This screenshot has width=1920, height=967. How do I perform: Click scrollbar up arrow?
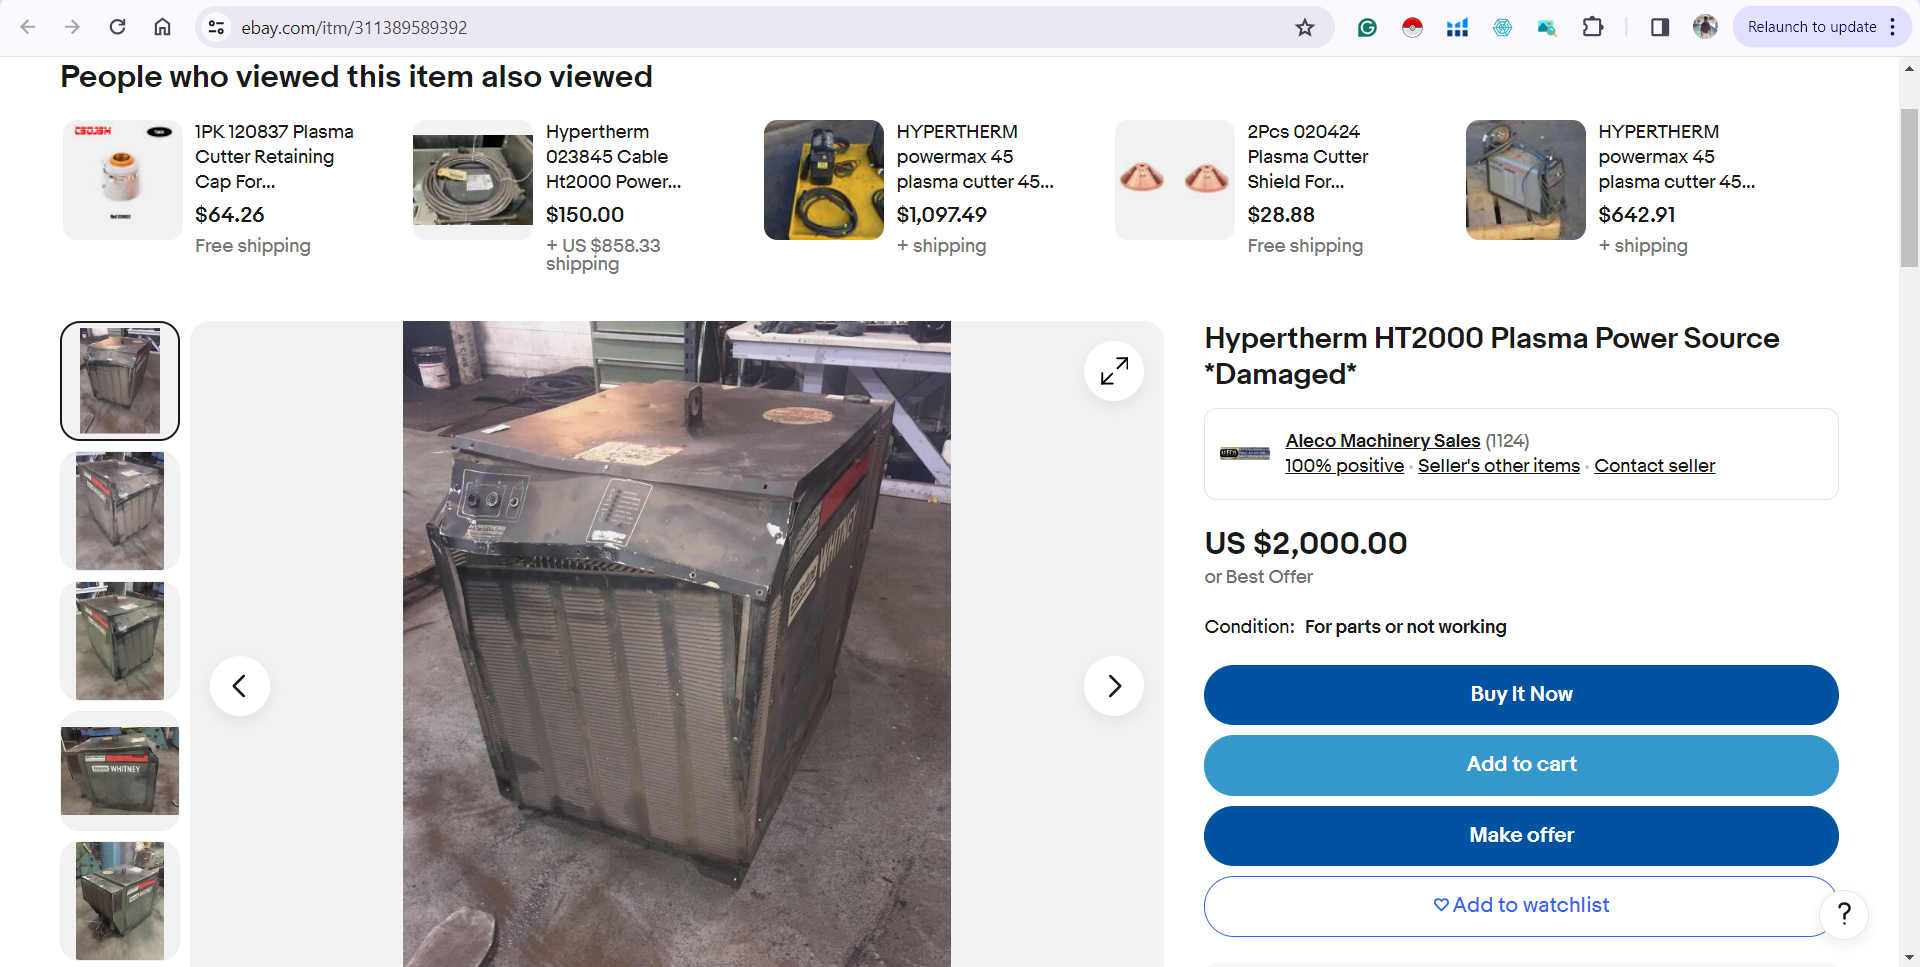pyautogui.click(x=1909, y=69)
